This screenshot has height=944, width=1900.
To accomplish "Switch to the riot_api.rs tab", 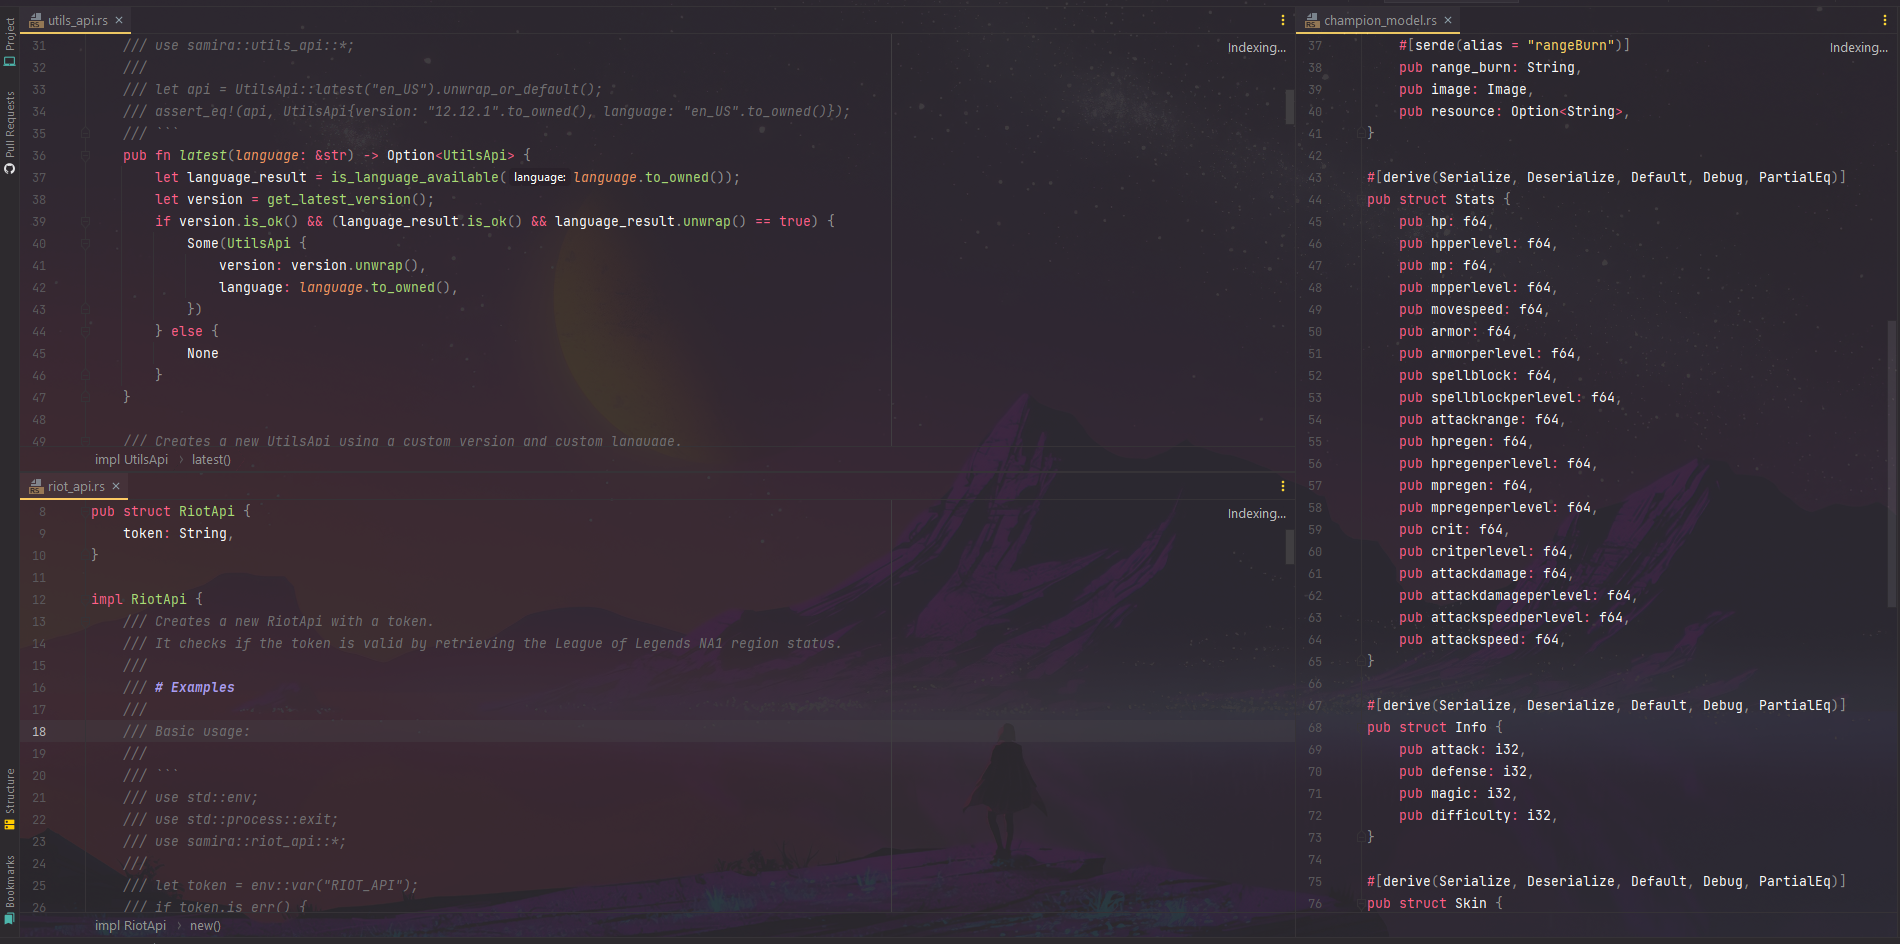I will pyautogui.click(x=78, y=486).
